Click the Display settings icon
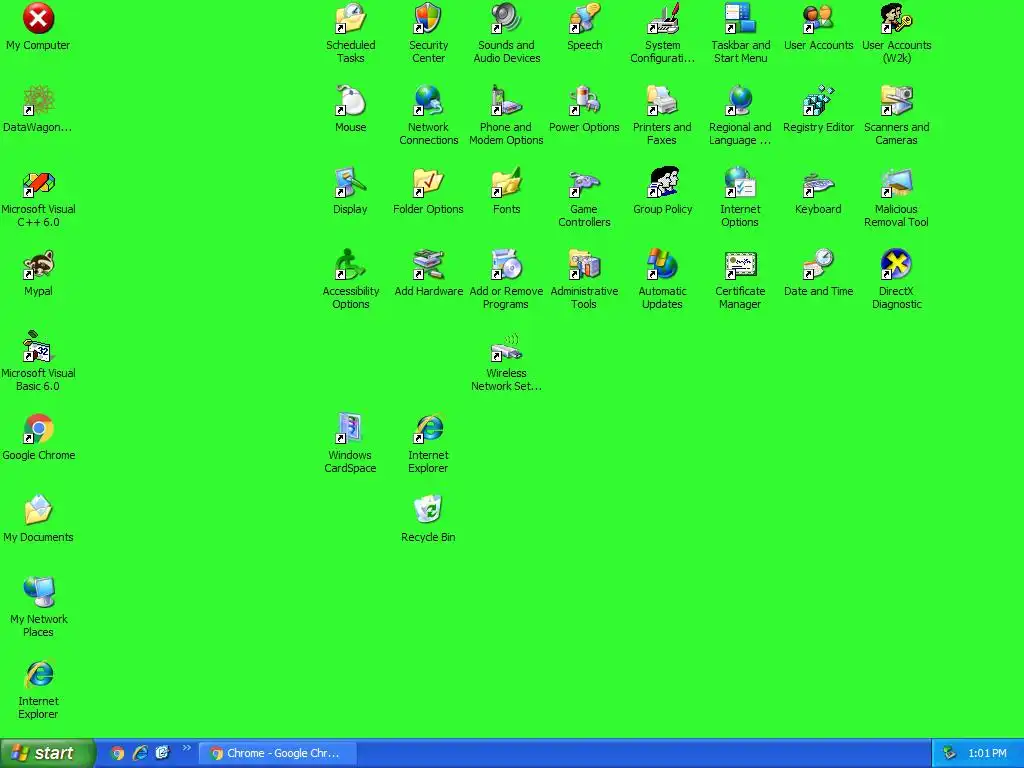 [350, 183]
